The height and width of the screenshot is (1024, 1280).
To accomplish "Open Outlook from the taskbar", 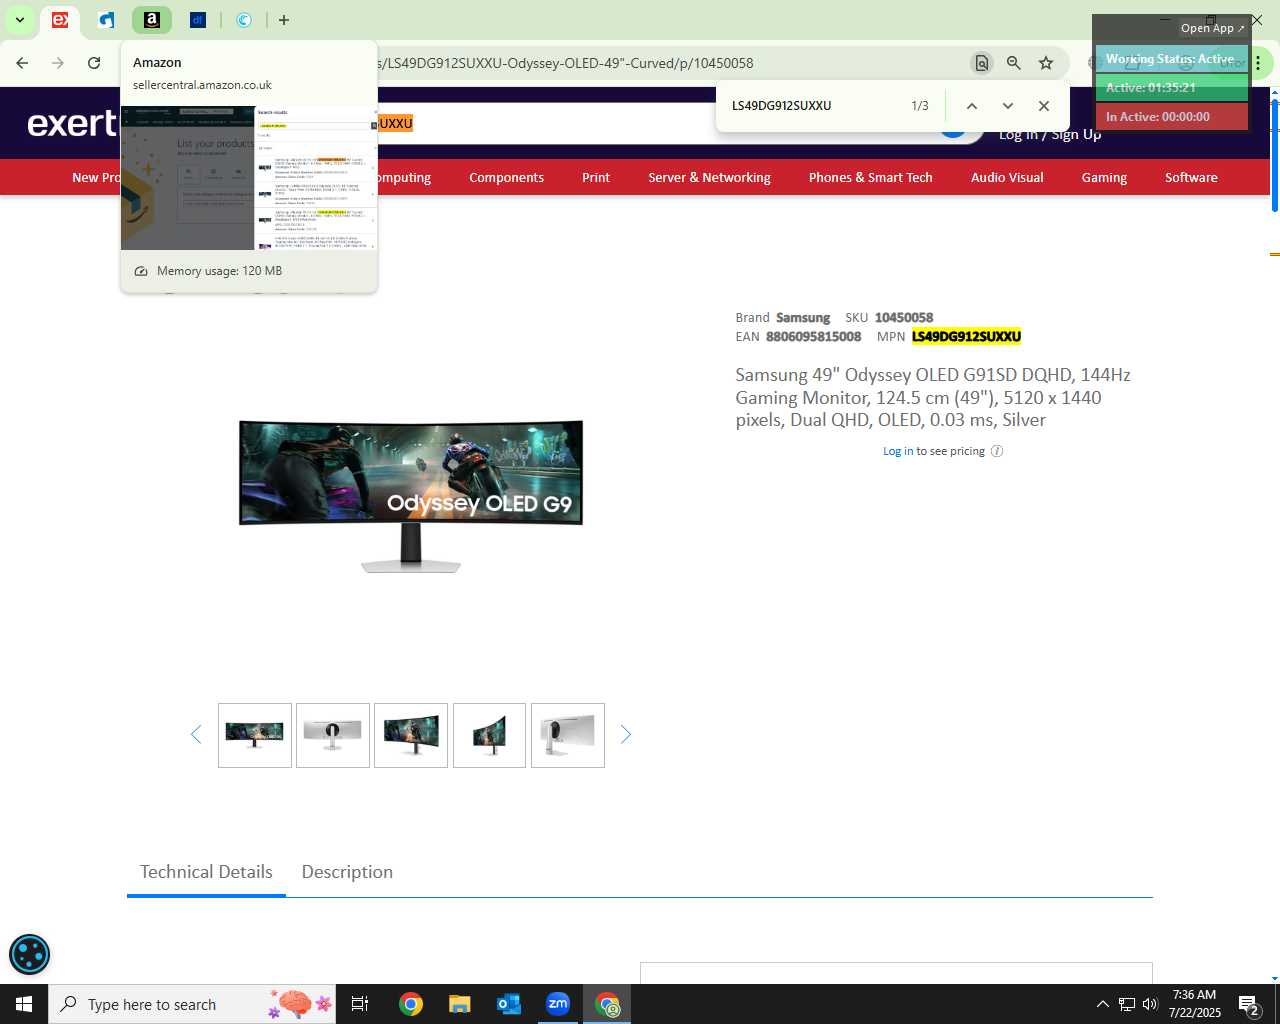I will click(x=509, y=1004).
